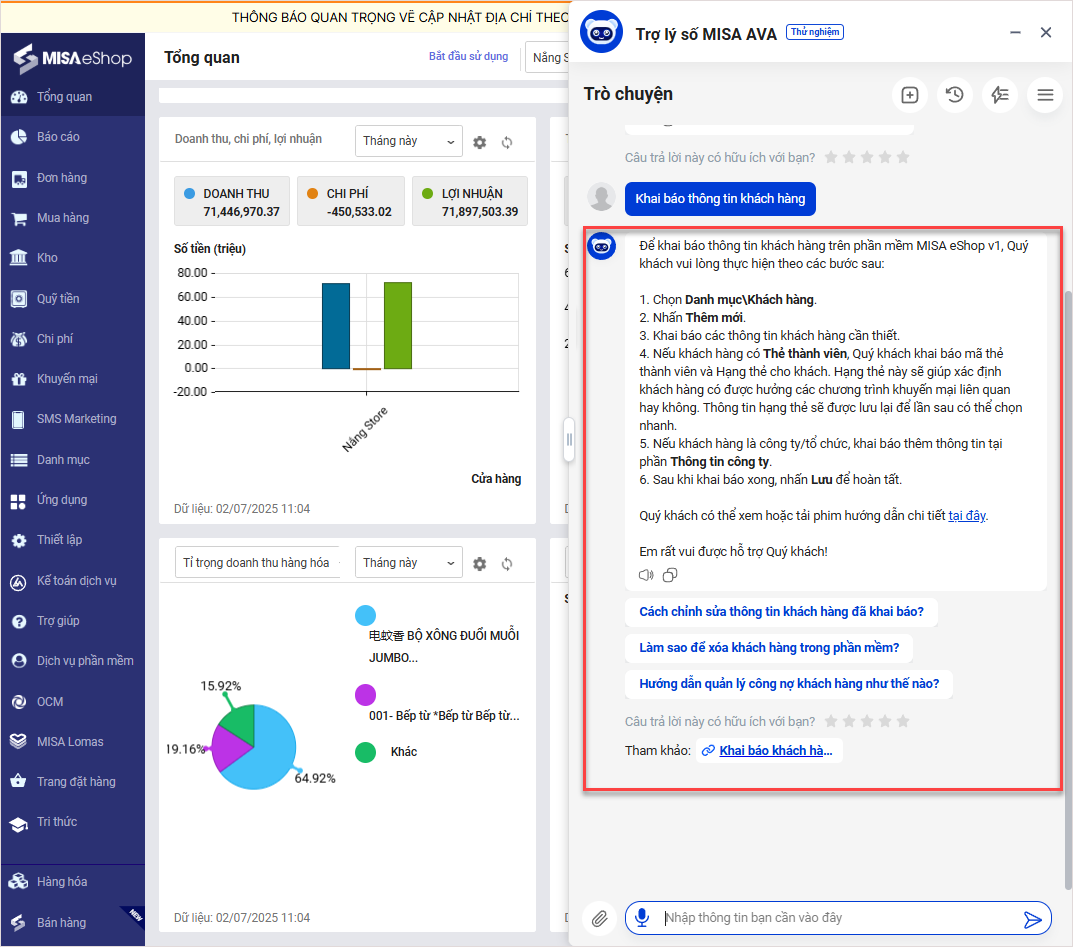Click the microphone icon in chat input
This screenshot has width=1073, height=947.
pyautogui.click(x=642, y=918)
